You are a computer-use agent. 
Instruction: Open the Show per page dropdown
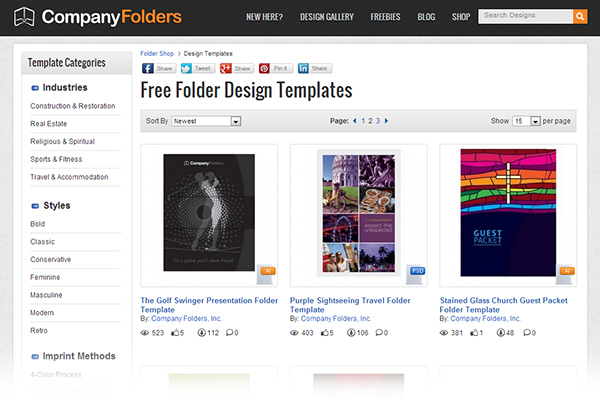click(x=526, y=121)
